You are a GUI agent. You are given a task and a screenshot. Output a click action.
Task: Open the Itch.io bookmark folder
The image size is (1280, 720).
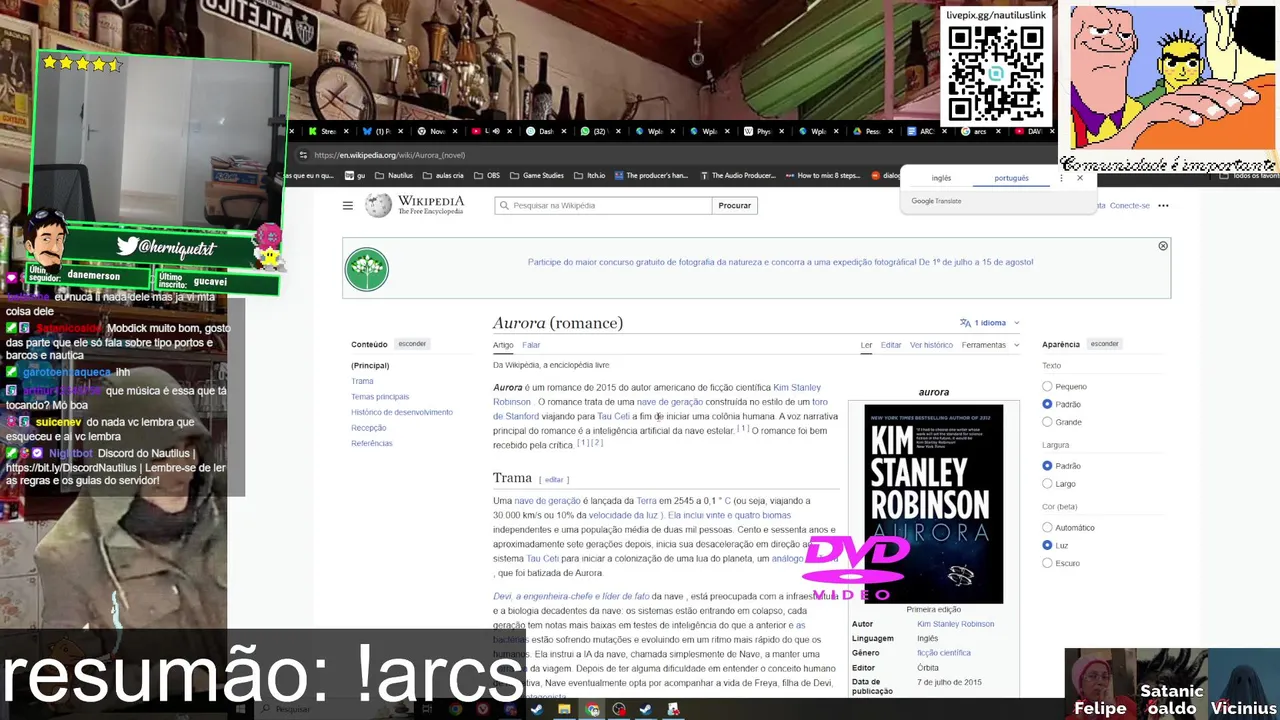point(590,175)
